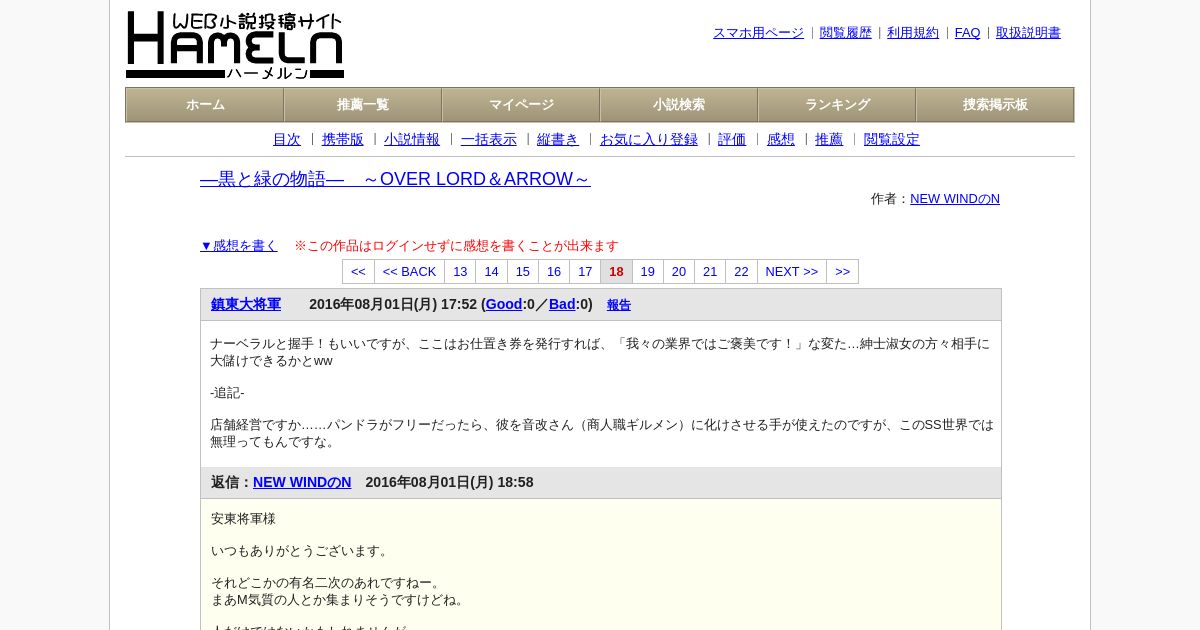Open the 捜索掲示板 tab
Screen dimensions: 1200x630
pyautogui.click(x=995, y=105)
